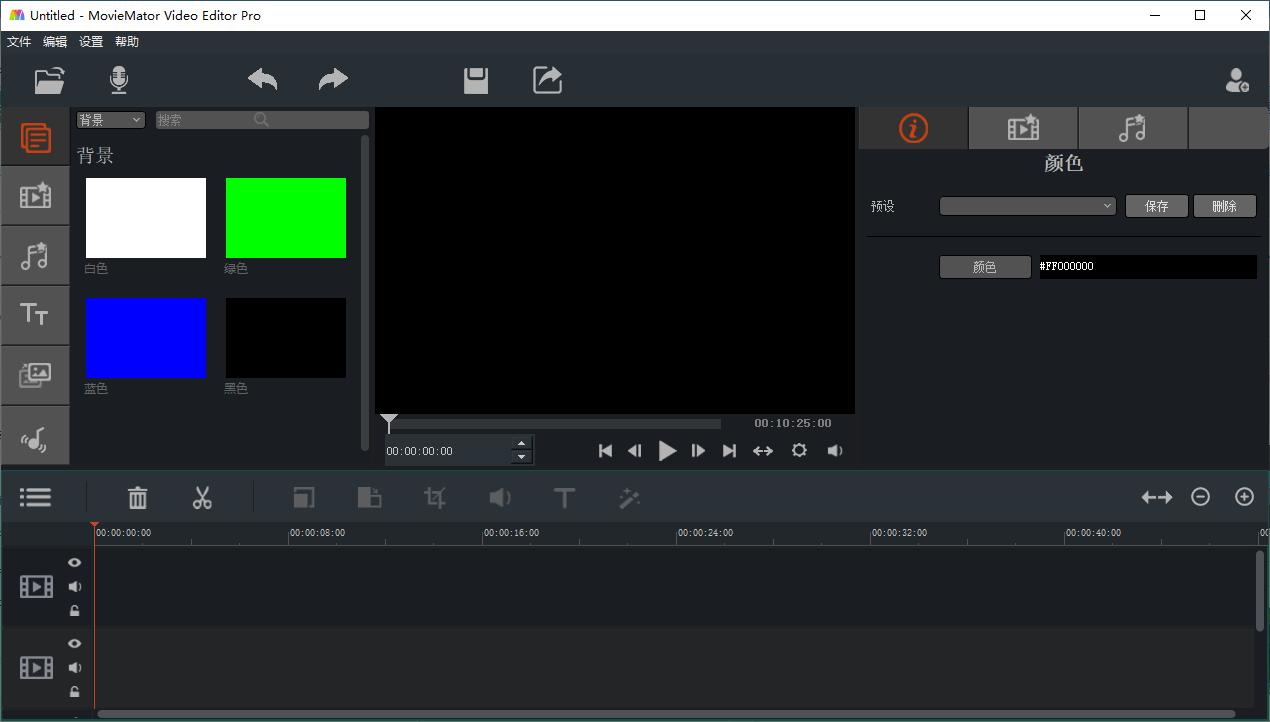The width and height of the screenshot is (1270, 722).
Task: Toggle the preview volume speaker
Action: [x=835, y=451]
